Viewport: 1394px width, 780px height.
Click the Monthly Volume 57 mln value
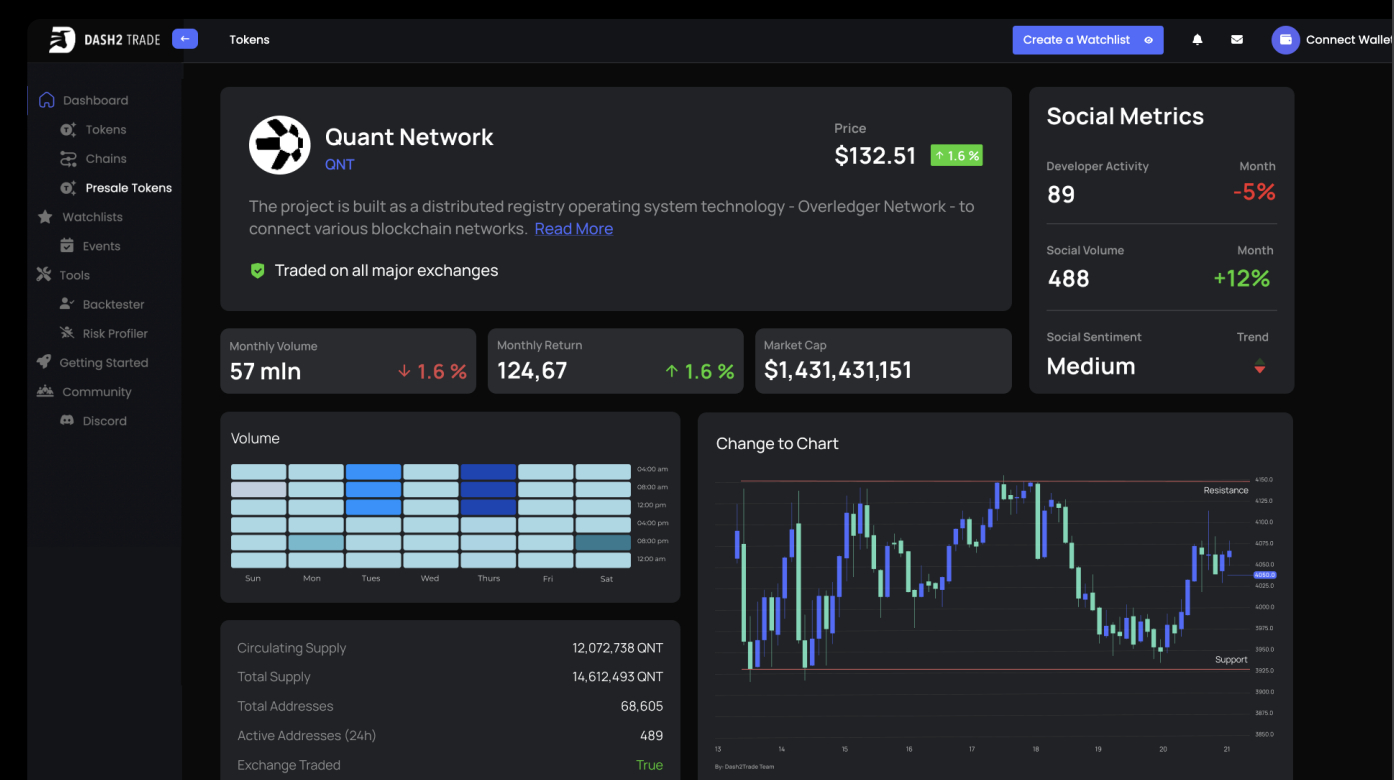[x=265, y=372]
